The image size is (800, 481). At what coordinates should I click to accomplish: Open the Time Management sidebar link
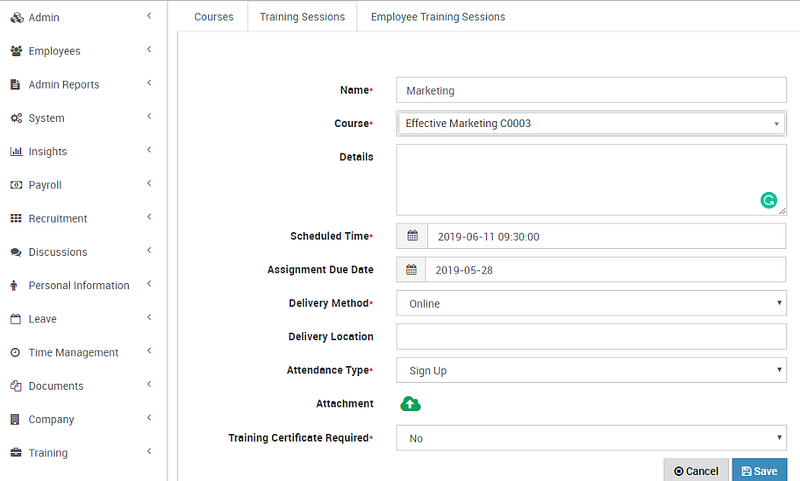pyautogui.click(x=73, y=352)
